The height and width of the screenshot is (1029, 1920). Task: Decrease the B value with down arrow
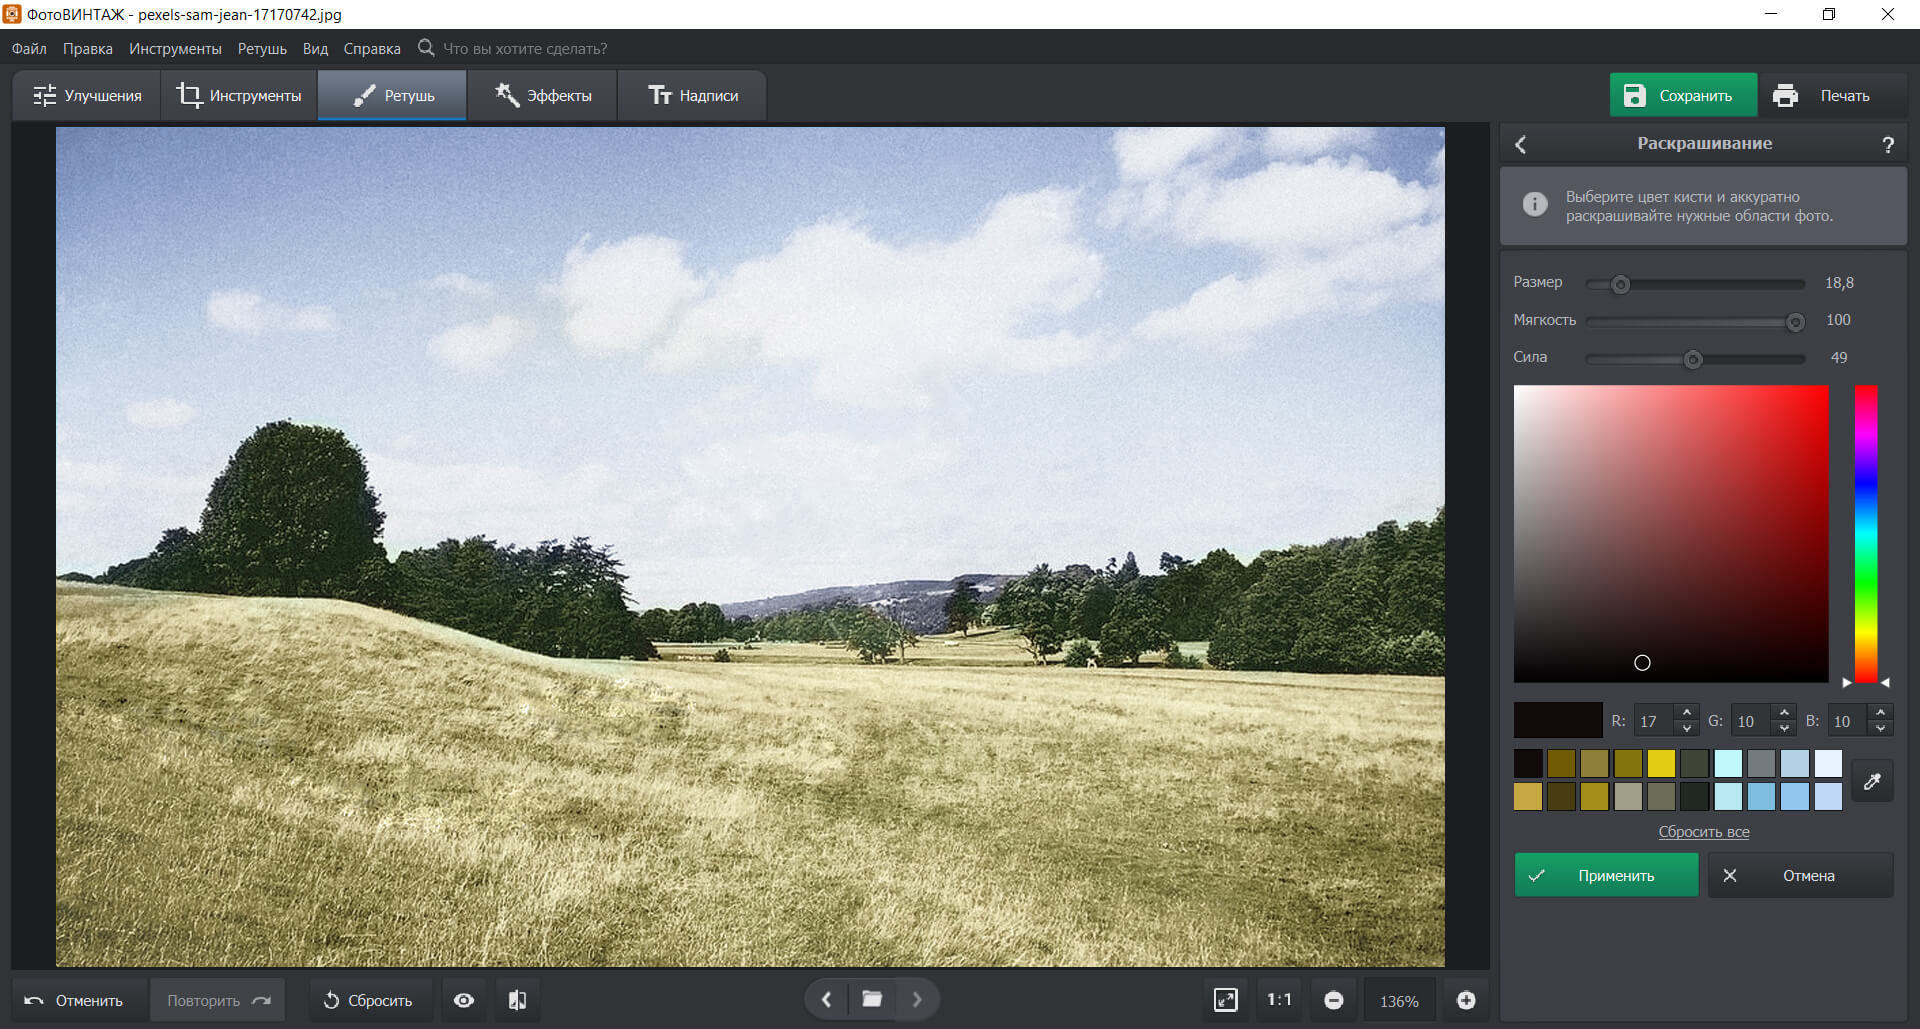click(x=1881, y=728)
